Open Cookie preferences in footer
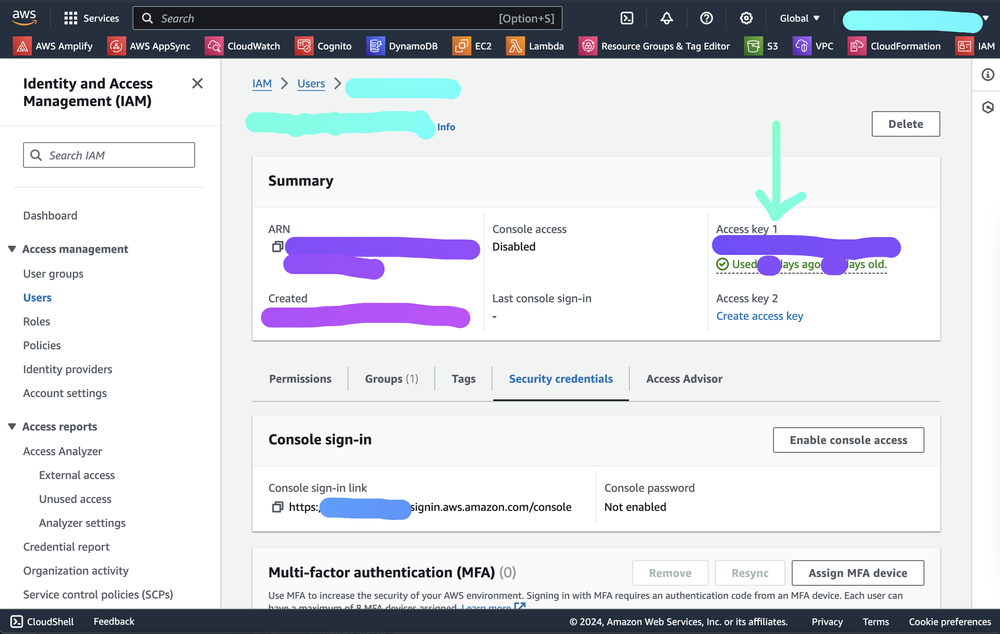This screenshot has width=1000, height=634. (x=949, y=621)
